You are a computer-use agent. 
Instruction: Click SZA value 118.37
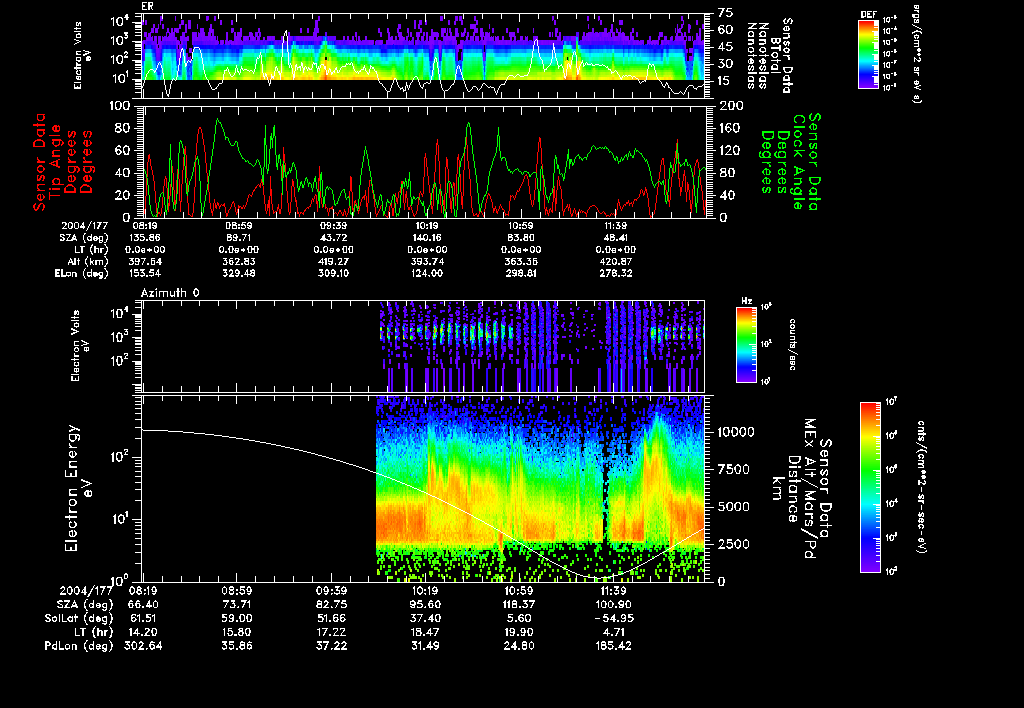[519, 604]
